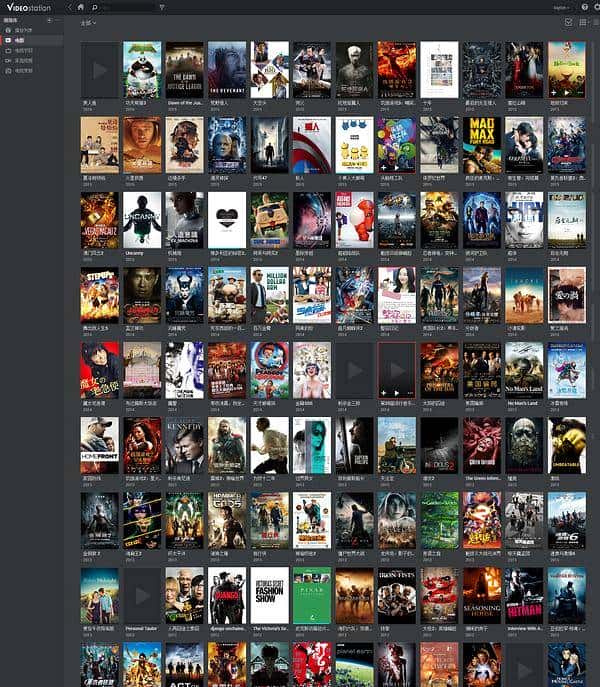Open the blank placeholder poster in the first row
The height and width of the screenshot is (687, 600).
[x=99, y=70]
